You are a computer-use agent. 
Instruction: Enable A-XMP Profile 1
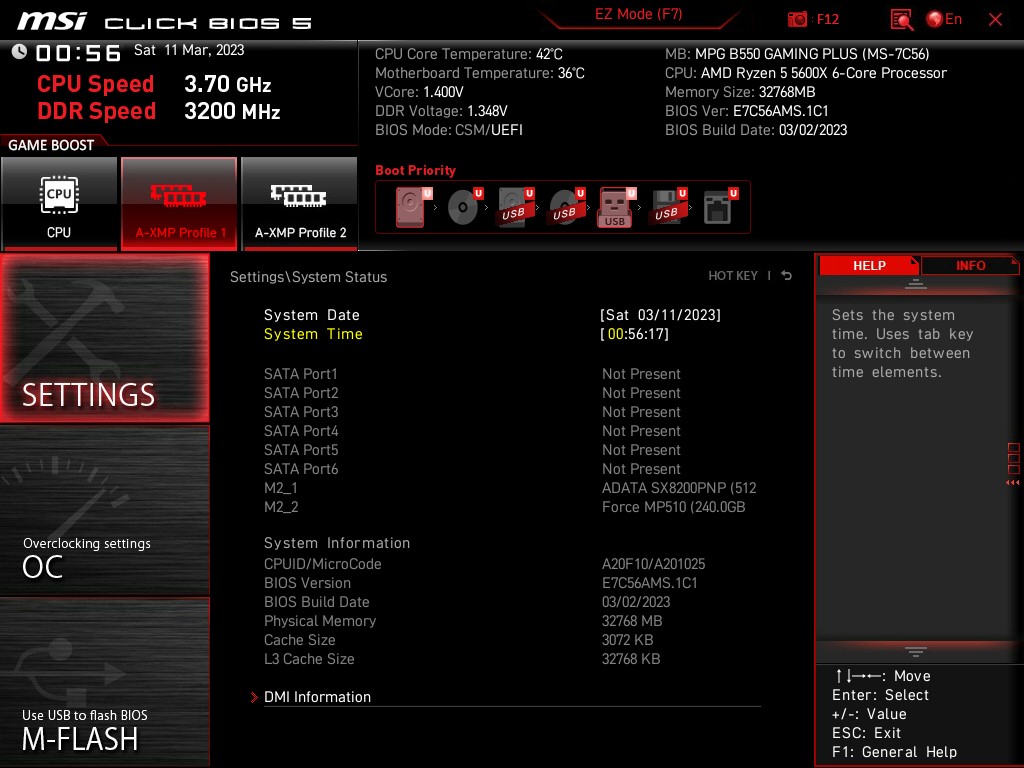tap(179, 203)
